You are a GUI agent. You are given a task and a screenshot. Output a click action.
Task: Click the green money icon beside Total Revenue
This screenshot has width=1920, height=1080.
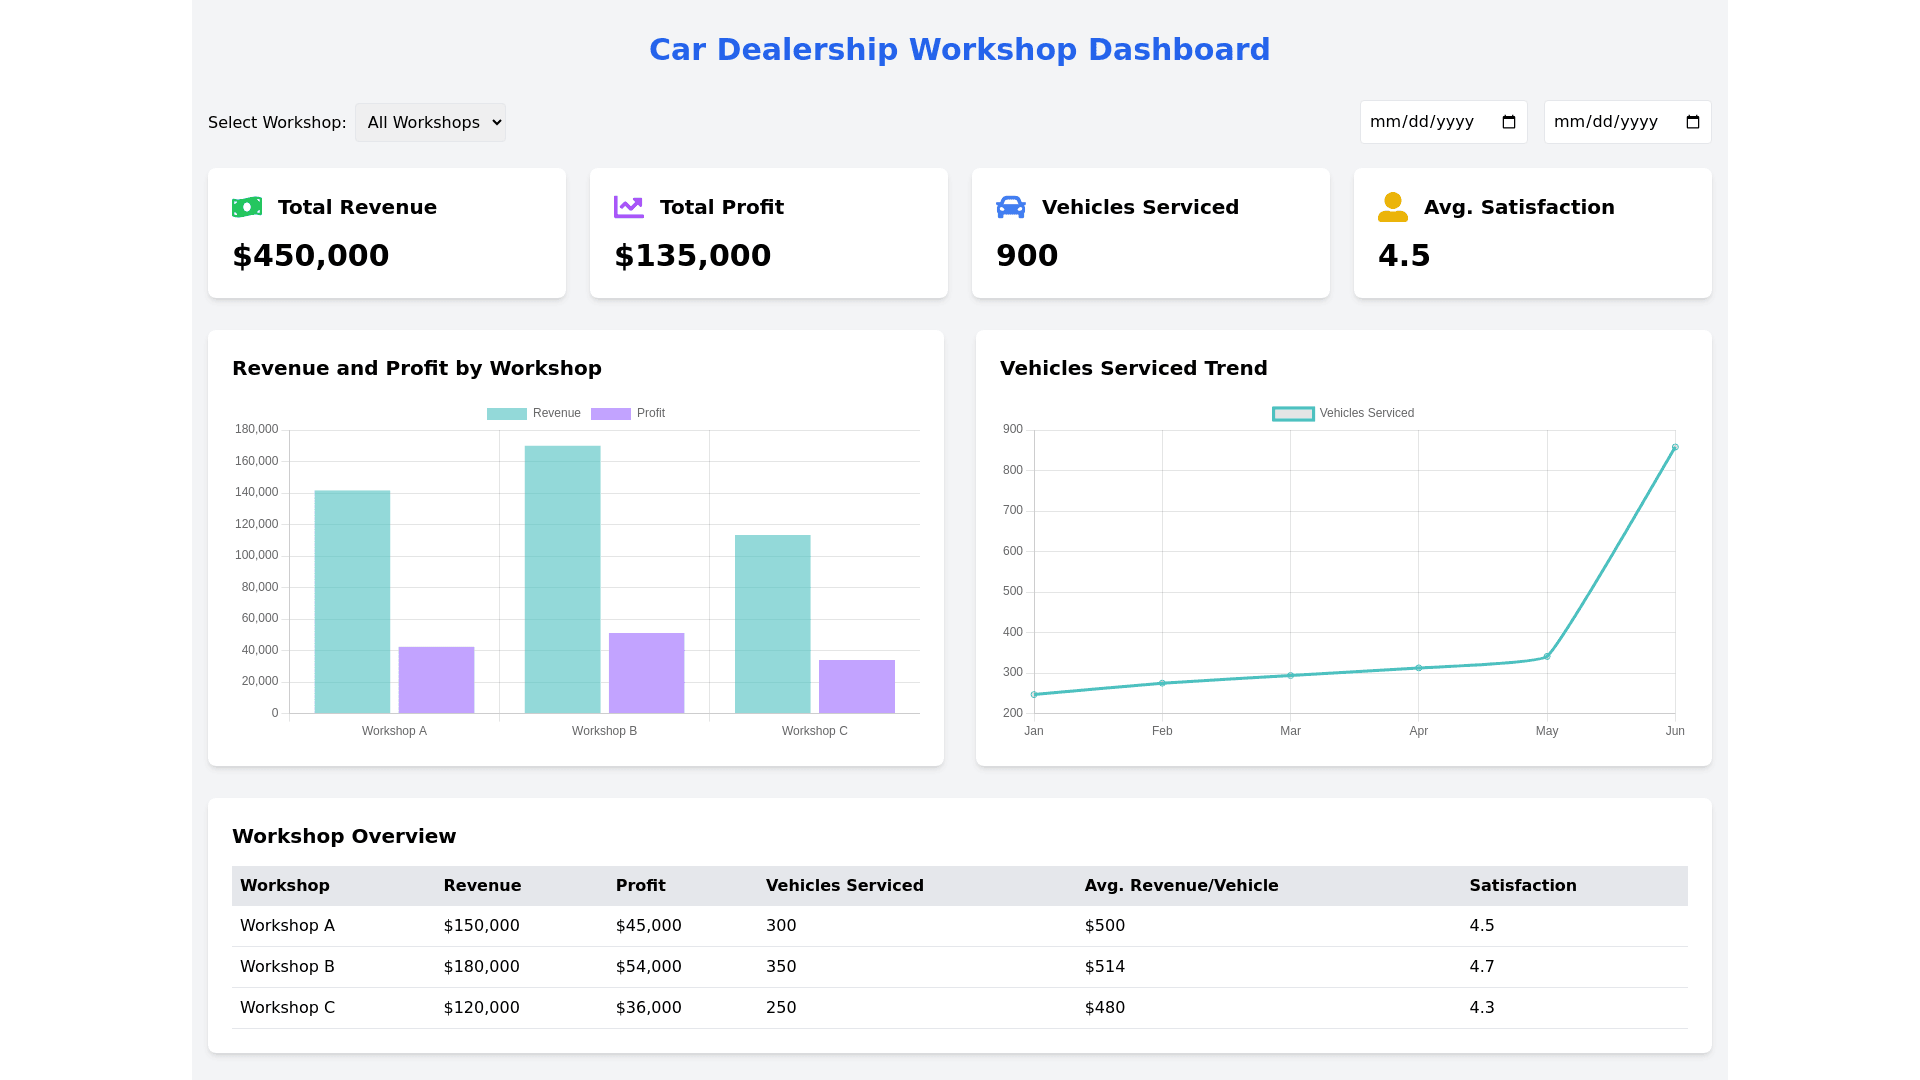tap(247, 207)
